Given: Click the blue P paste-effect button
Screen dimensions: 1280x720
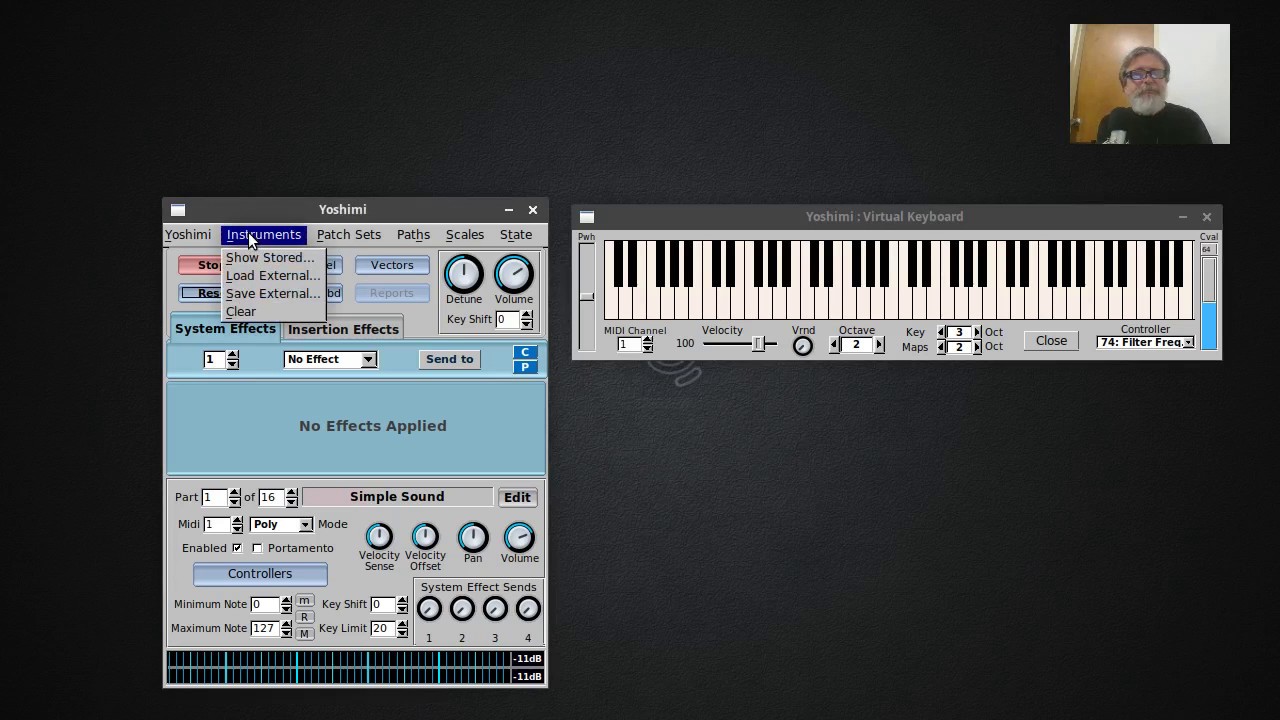Looking at the screenshot, I should (524, 367).
